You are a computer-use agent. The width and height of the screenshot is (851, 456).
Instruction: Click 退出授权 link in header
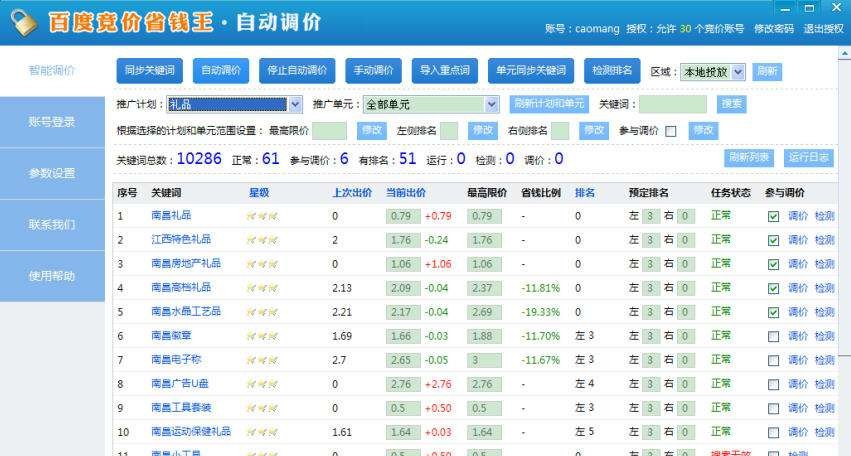[x=823, y=29]
